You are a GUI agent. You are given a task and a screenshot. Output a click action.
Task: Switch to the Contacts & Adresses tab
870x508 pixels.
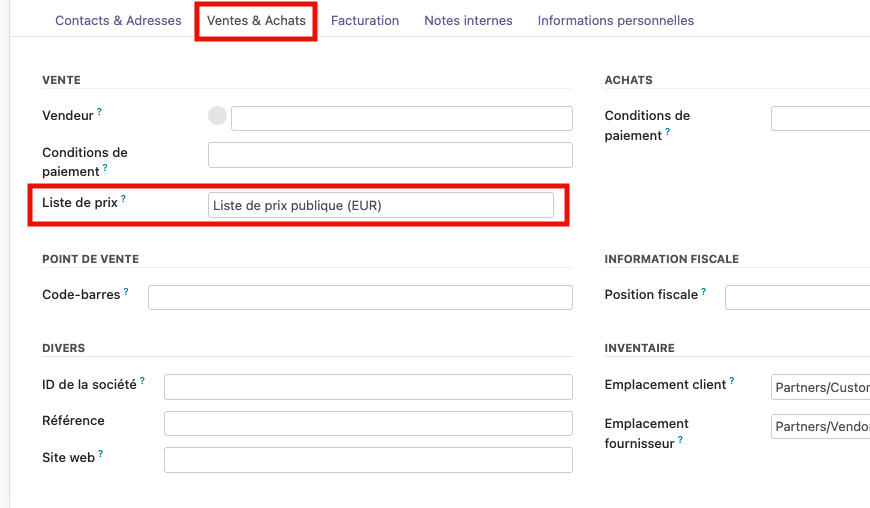pos(118,20)
